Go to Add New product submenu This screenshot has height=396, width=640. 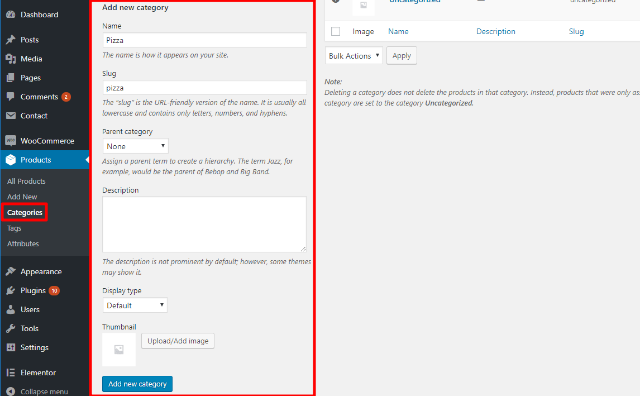[22, 197]
